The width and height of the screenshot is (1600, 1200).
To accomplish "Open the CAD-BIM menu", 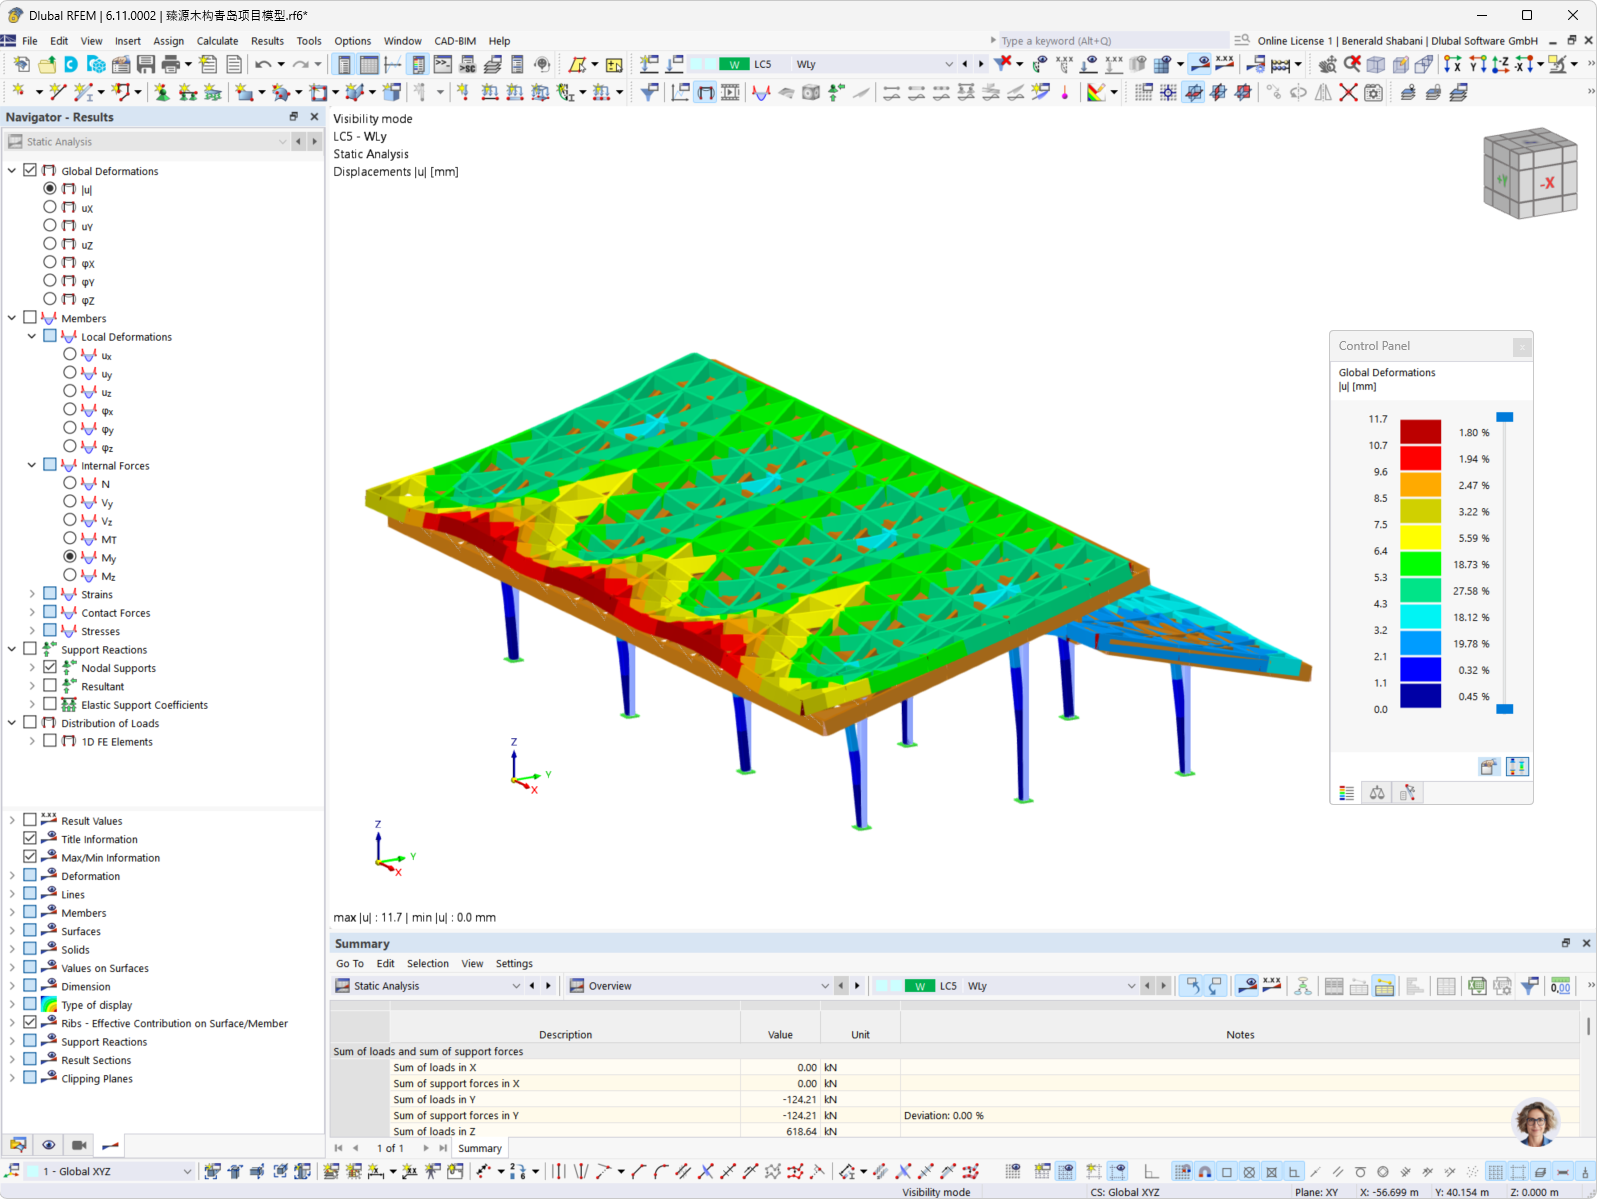I will coord(454,41).
